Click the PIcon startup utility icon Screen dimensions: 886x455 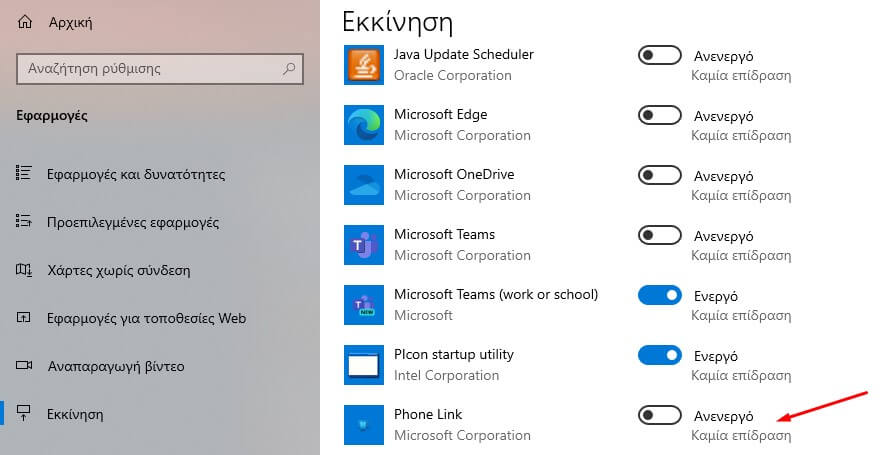tap(363, 365)
